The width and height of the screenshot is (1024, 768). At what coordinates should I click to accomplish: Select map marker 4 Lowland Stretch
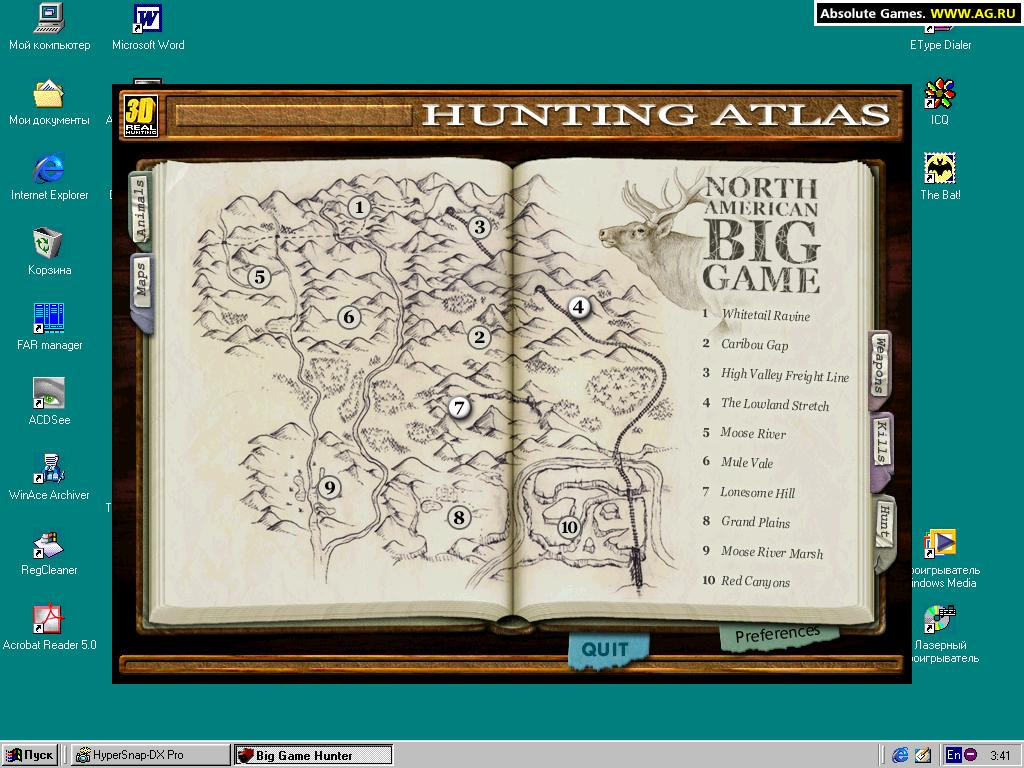579,306
